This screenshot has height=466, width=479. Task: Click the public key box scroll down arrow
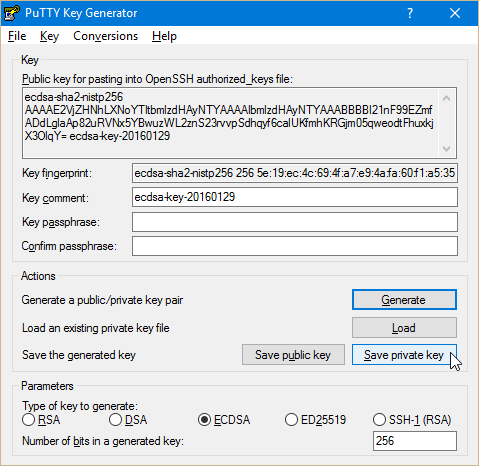pyautogui.click(x=447, y=148)
